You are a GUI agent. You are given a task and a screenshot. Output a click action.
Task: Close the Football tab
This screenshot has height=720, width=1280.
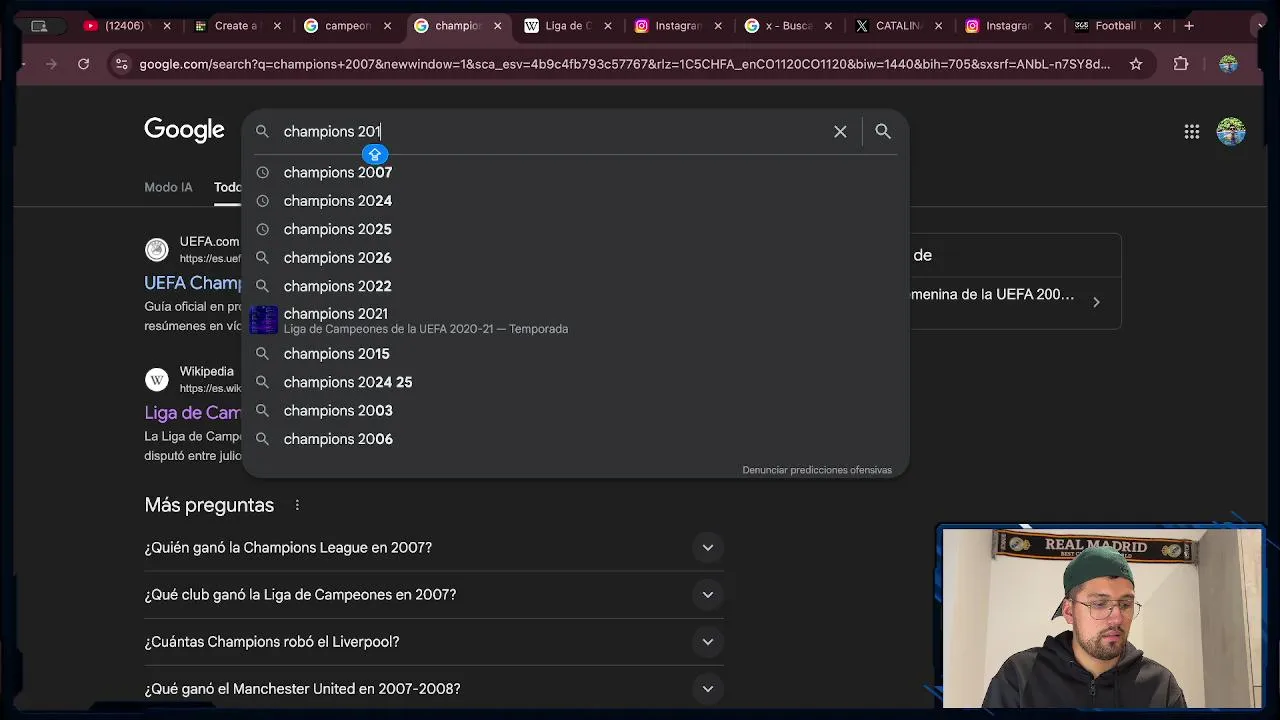tap(1157, 26)
